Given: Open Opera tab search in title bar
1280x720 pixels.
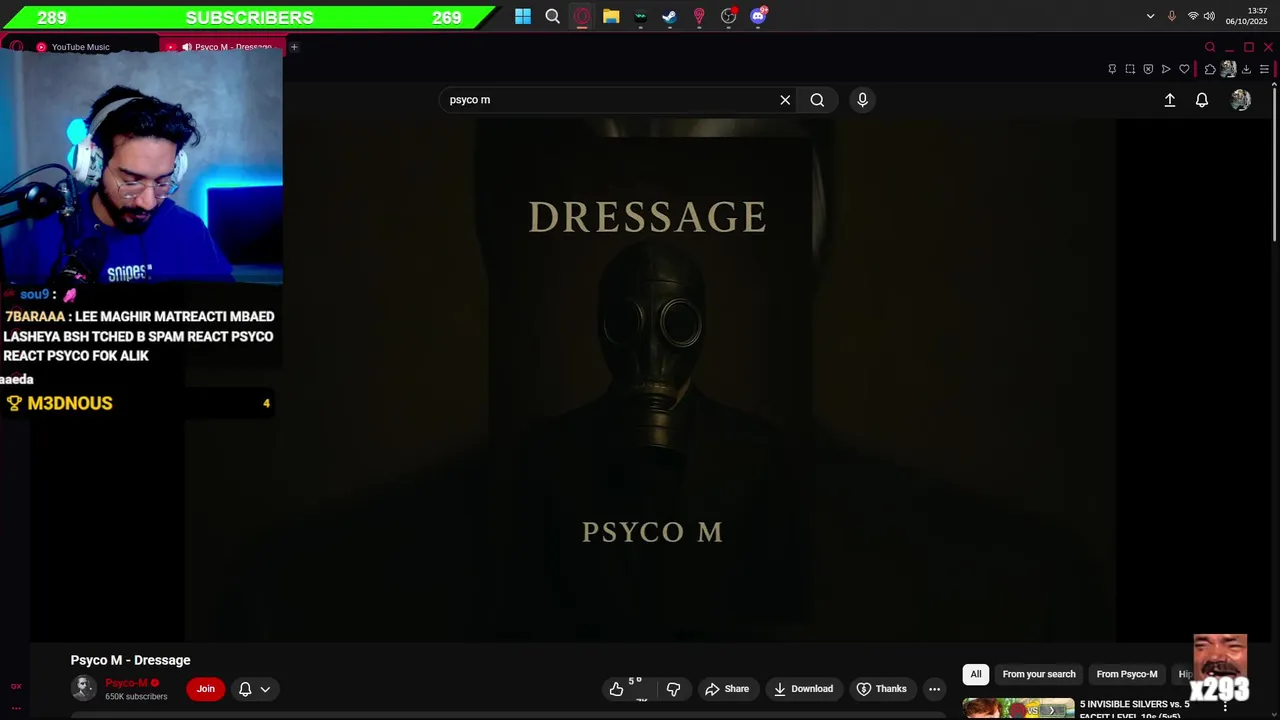Looking at the screenshot, I should [1210, 47].
